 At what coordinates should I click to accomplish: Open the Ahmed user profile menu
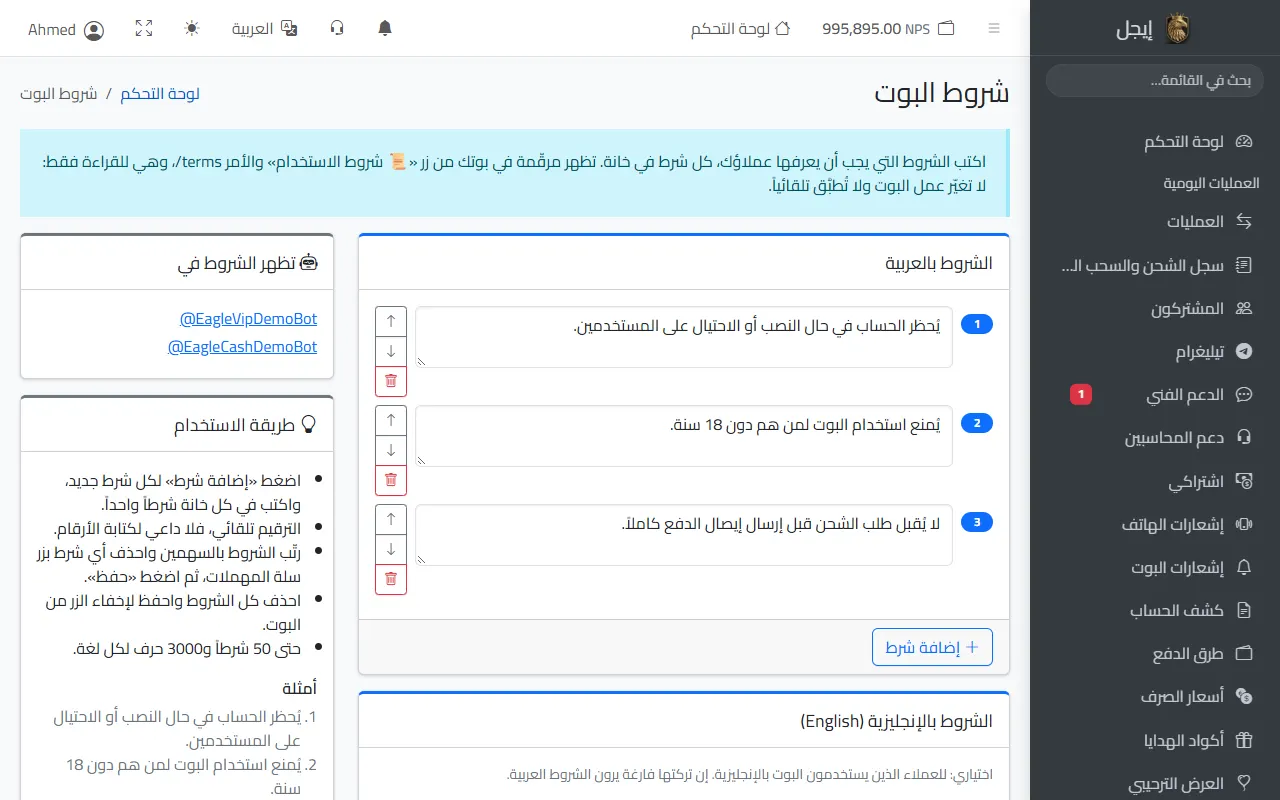point(66,30)
